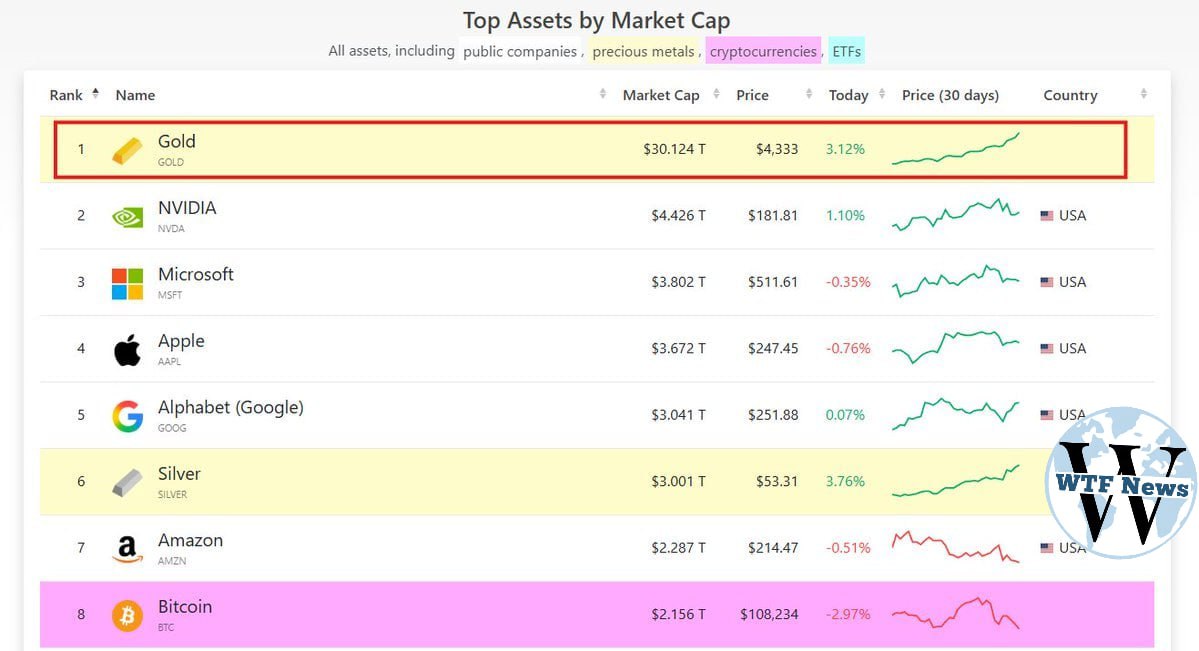Click the Silver bar icon
Image resolution: width=1199 pixels, height=651 pixels.
(127, 483)
